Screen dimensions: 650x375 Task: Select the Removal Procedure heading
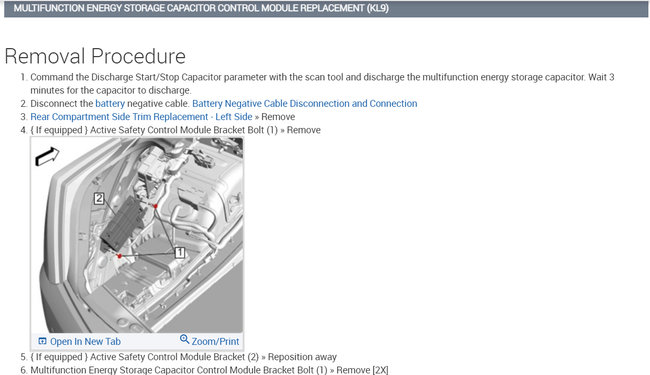click(x=95, y=56)
